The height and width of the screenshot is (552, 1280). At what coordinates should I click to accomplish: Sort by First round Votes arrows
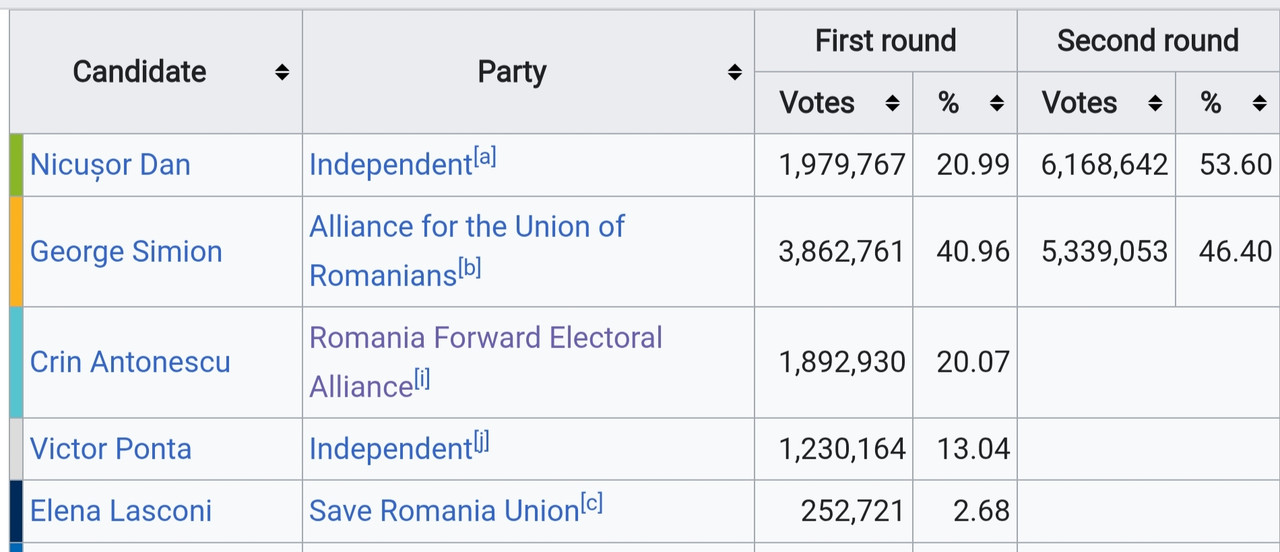pos(893,103)
